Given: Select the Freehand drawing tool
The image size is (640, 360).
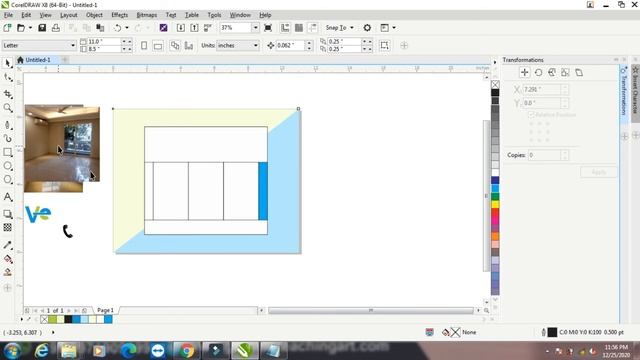Looking at the screenshot, I should pos(8,124).
